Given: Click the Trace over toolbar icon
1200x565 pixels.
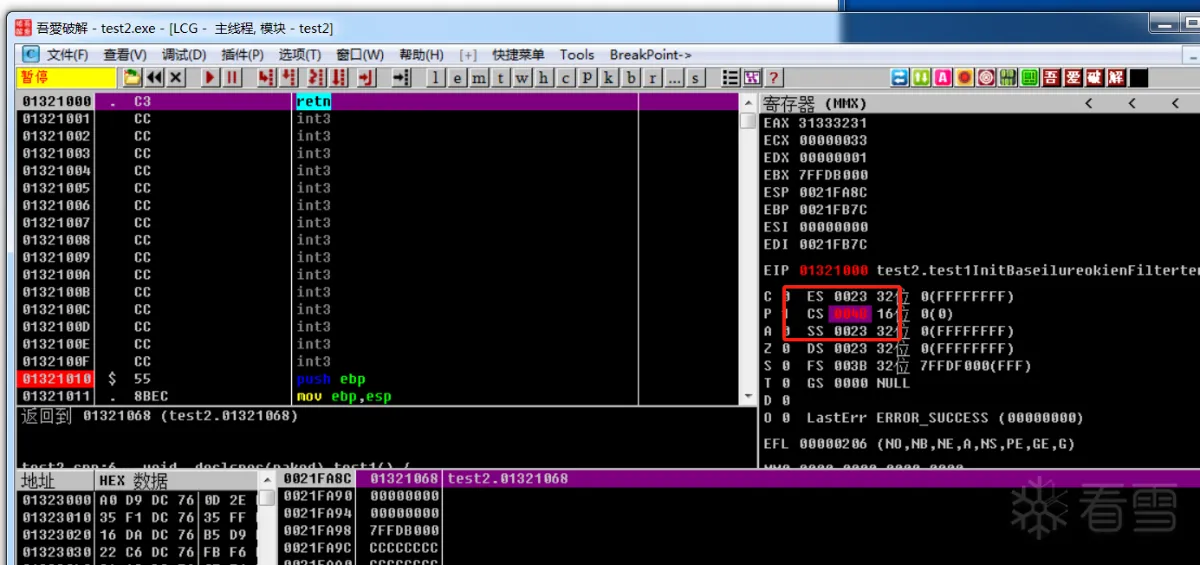Looking at the screenshot, I should click(339, 77).
